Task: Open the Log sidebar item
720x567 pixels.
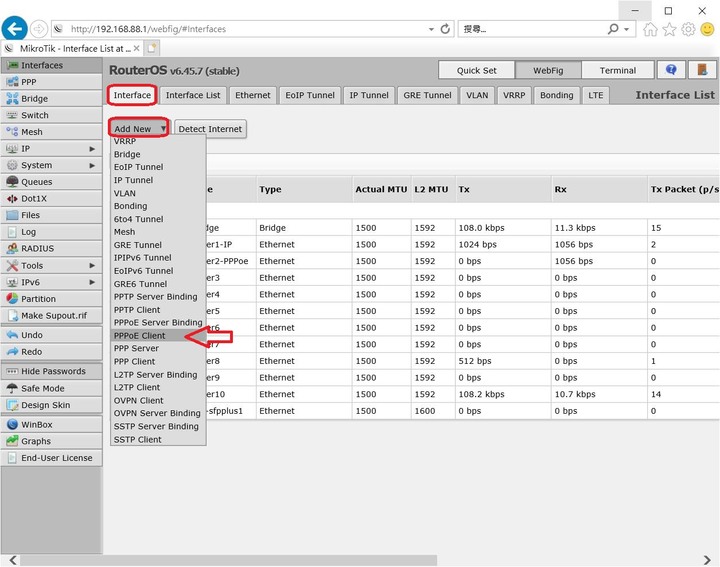Action: coord(51,232)
